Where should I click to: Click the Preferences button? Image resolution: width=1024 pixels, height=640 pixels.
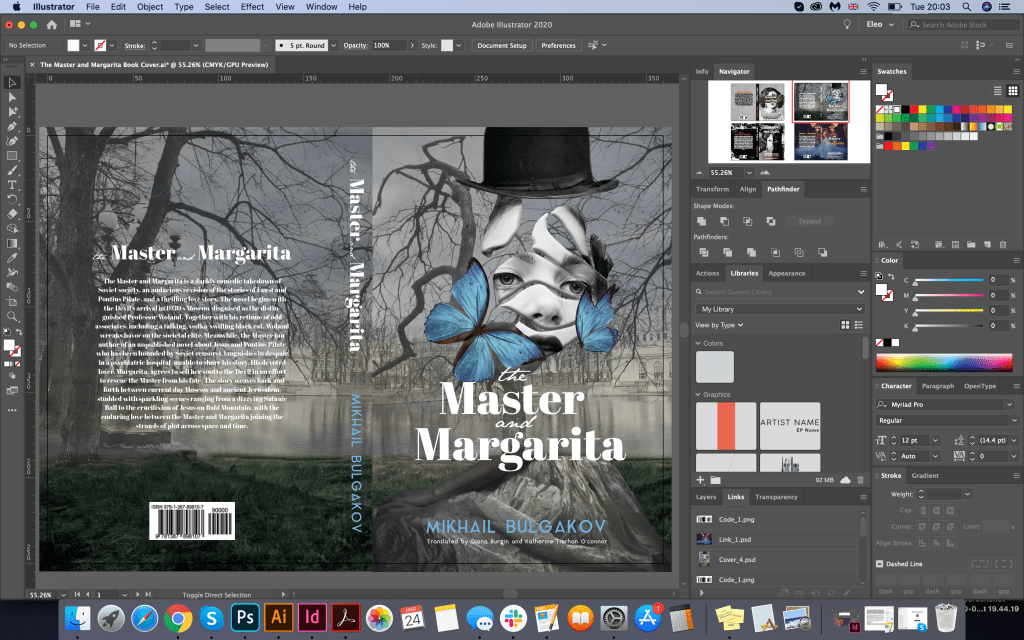pyautogui.click(x=558, y=45)
